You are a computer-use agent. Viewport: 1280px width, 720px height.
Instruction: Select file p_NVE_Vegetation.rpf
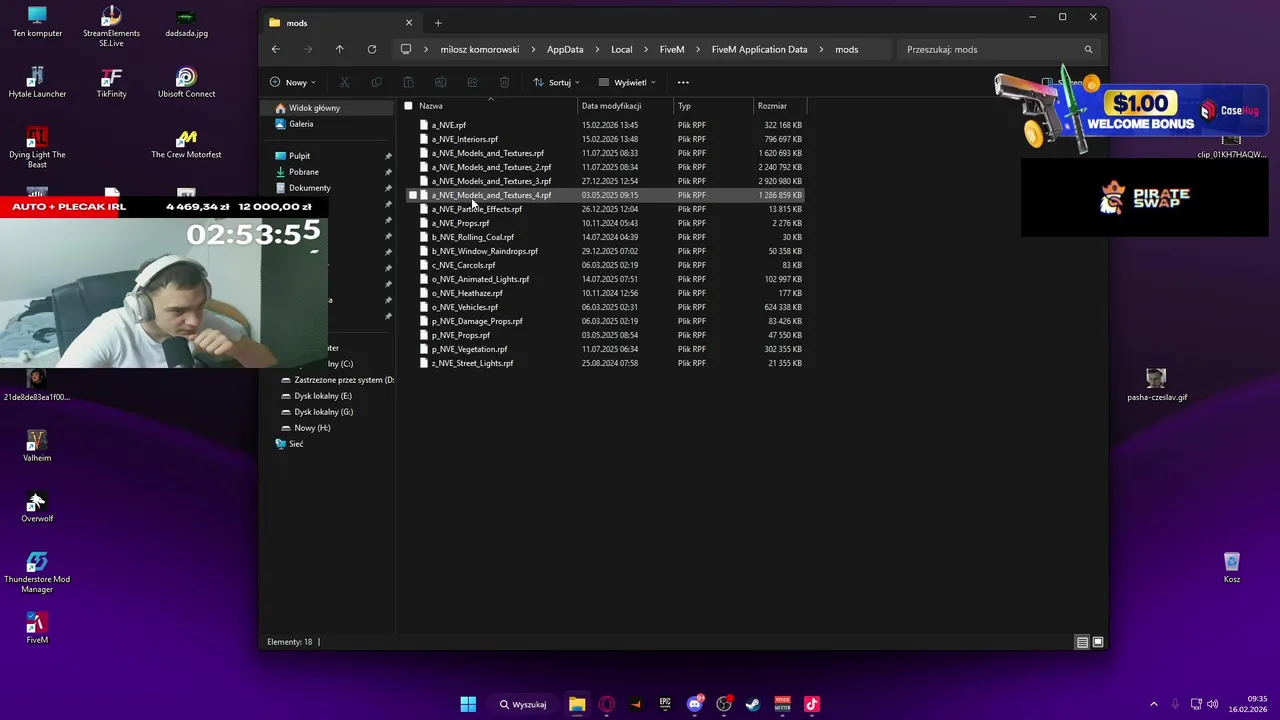[470, 349]
